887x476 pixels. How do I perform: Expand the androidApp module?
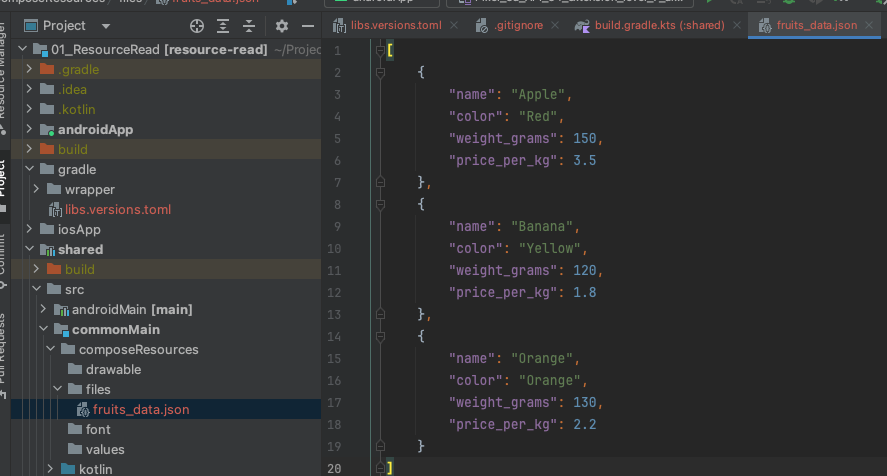[x=29, y=129]
